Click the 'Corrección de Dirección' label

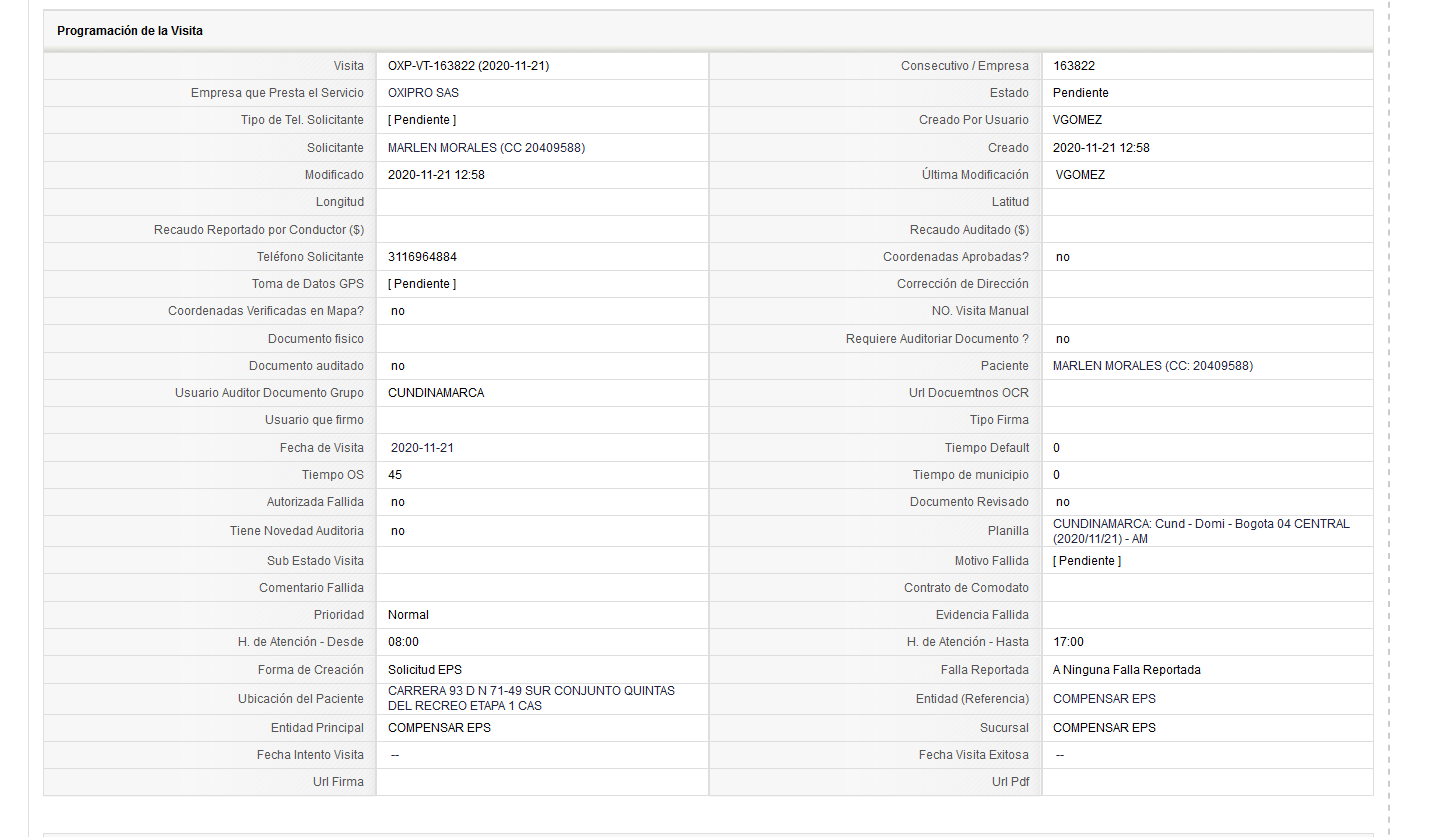963,284
